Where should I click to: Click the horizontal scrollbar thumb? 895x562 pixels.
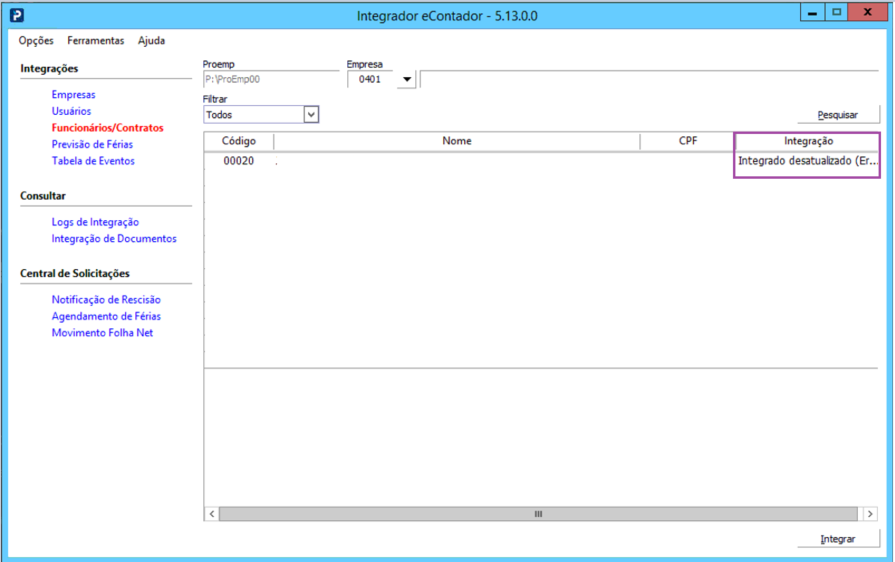[x=538, y=514]
